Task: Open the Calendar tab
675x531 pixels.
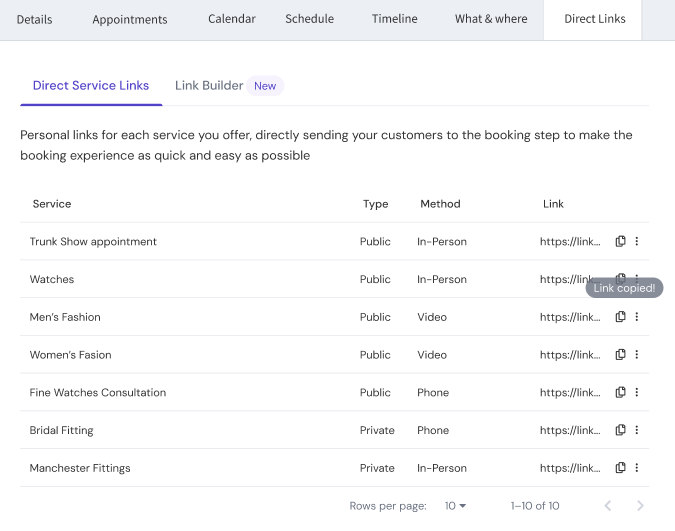Action: tap(232, 19)
